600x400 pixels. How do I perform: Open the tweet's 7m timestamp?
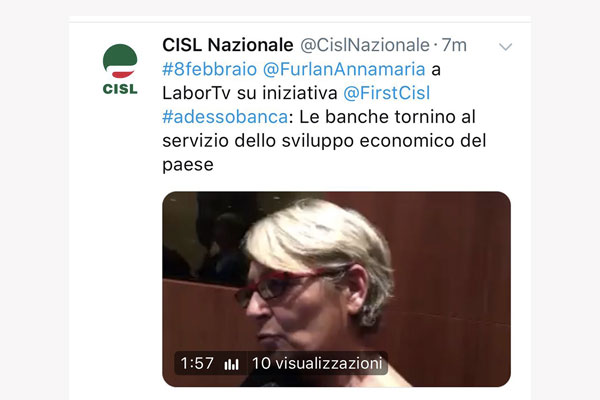click(454, 45)
